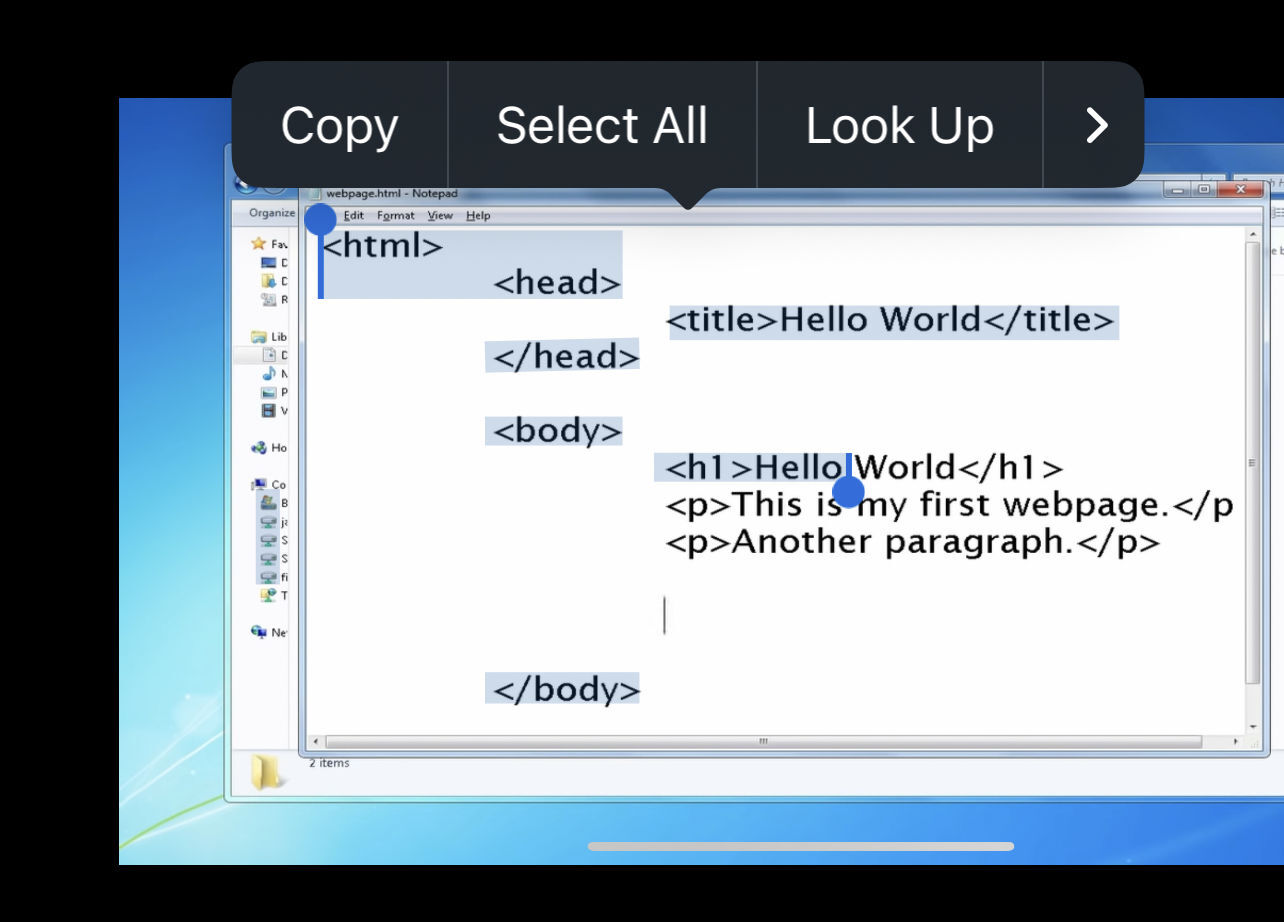
Task: Click the yellow folder icon in details pane
Action: point(265,772)
